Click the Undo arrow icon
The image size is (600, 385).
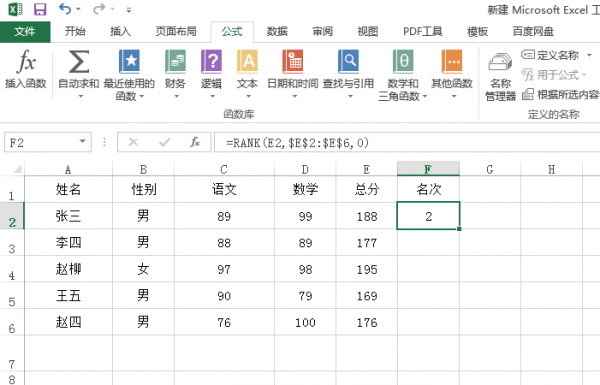(x=65, y=9)
